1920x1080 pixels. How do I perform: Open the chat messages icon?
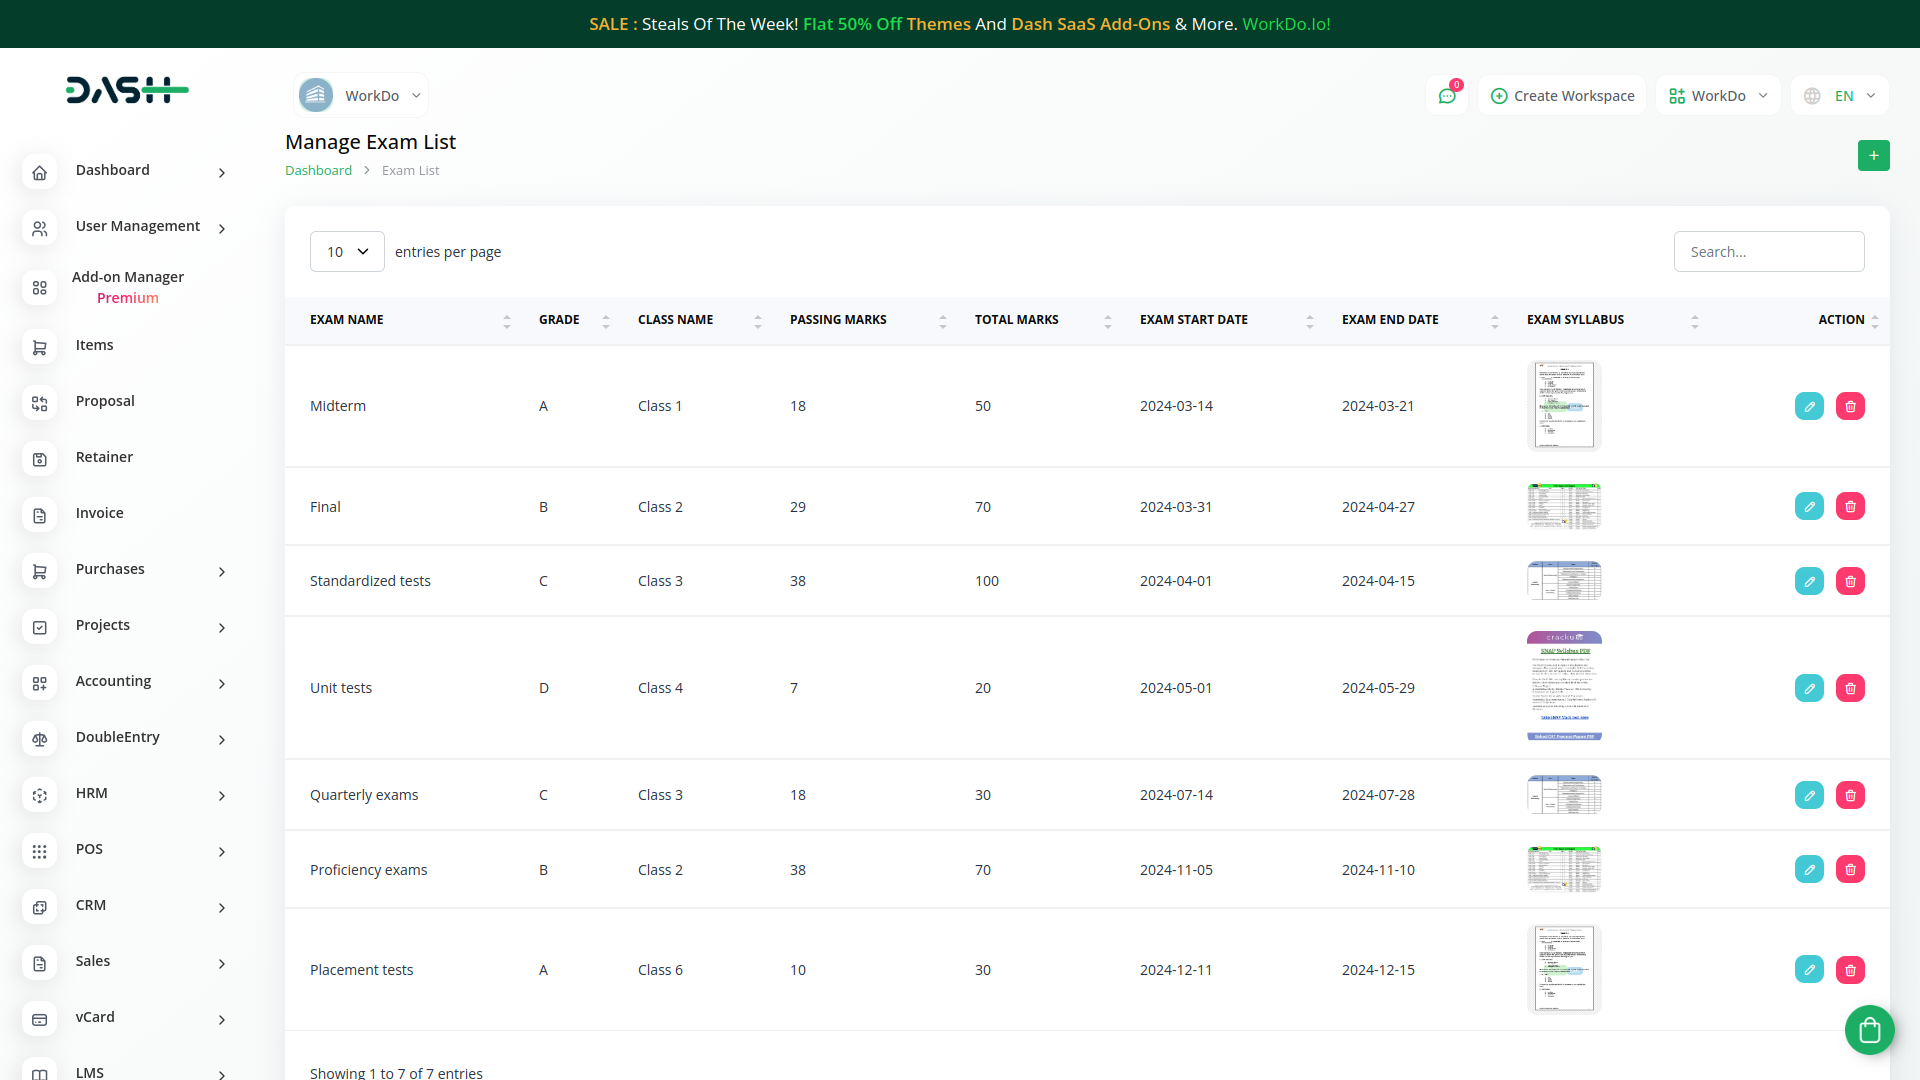pyautogui.click(x=1446, y=96)
